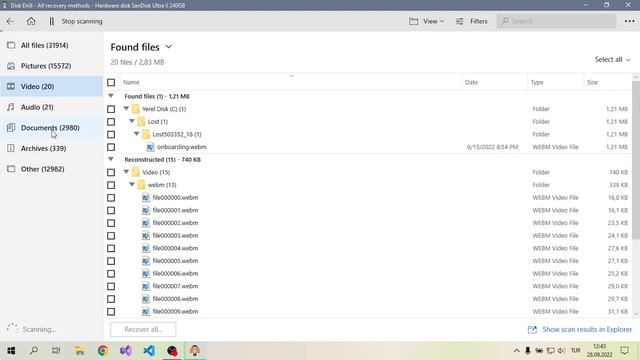
Task: Open taskbar search magnifier
Action: [34, 351]
